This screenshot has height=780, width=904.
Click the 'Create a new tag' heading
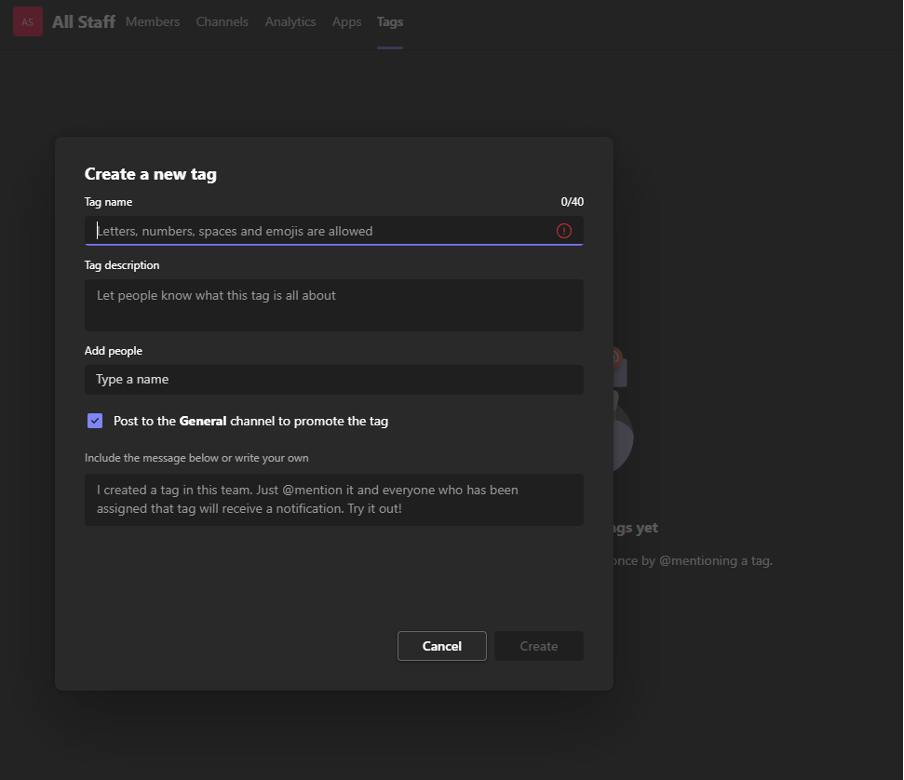(x=150, y=174)
